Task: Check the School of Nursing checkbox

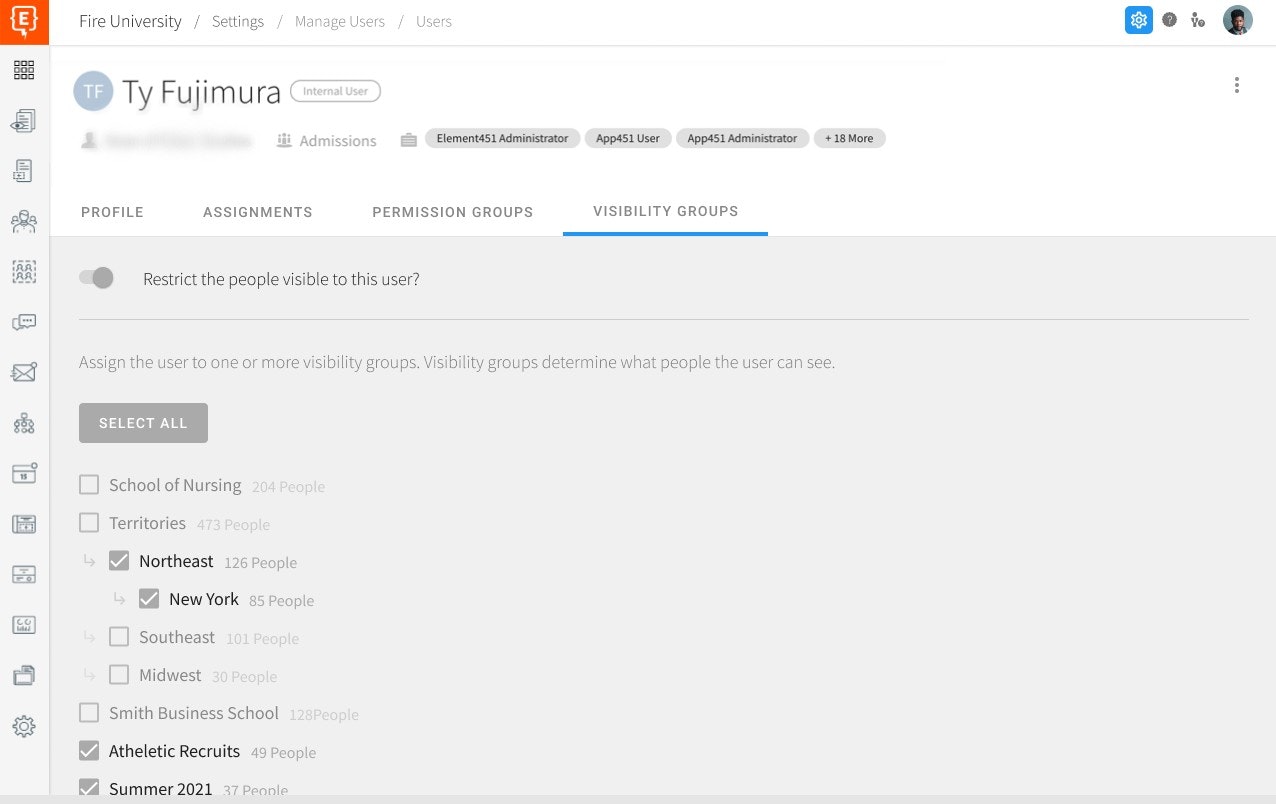Action: [89, 485]
